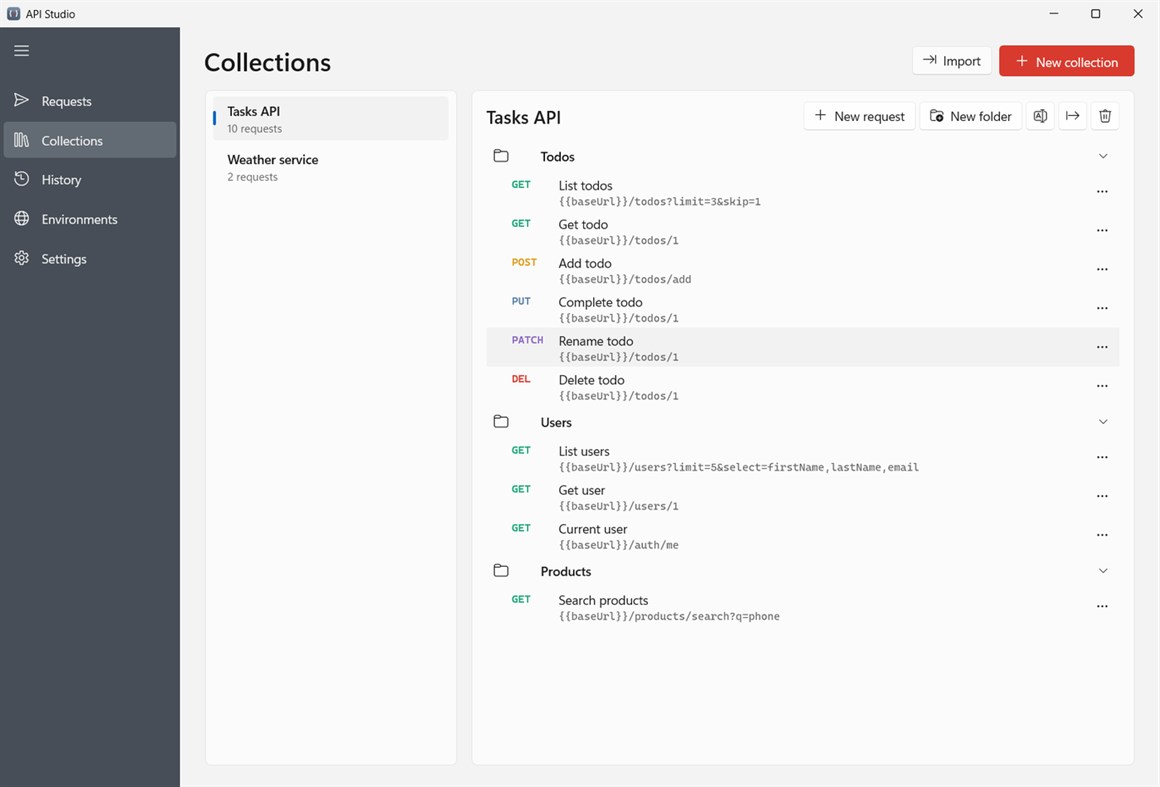Select Collections in the sidebar
The width and height of the screenshot is (1160, 787).
click(x=90, y=140)
